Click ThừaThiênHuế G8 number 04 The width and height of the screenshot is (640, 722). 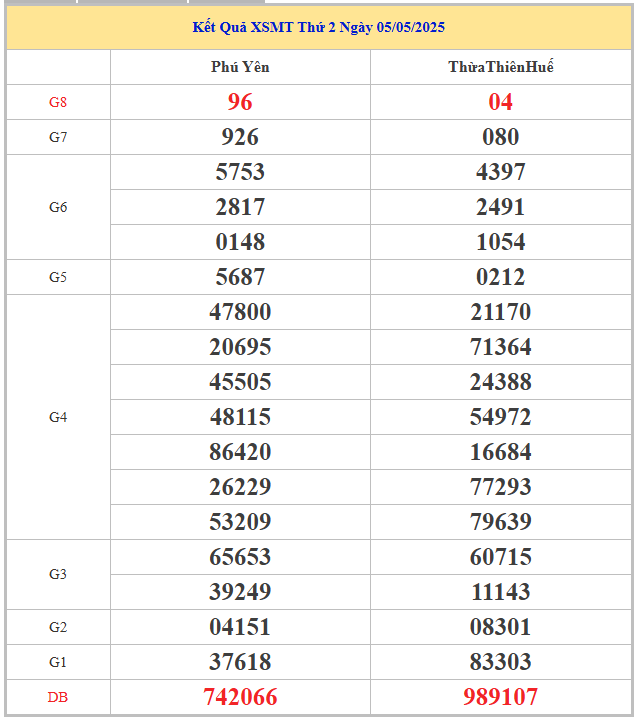point(500,102)
